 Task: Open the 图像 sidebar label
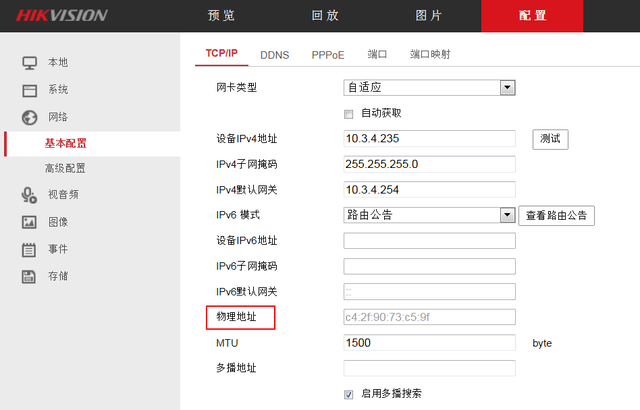click(58, 222)
